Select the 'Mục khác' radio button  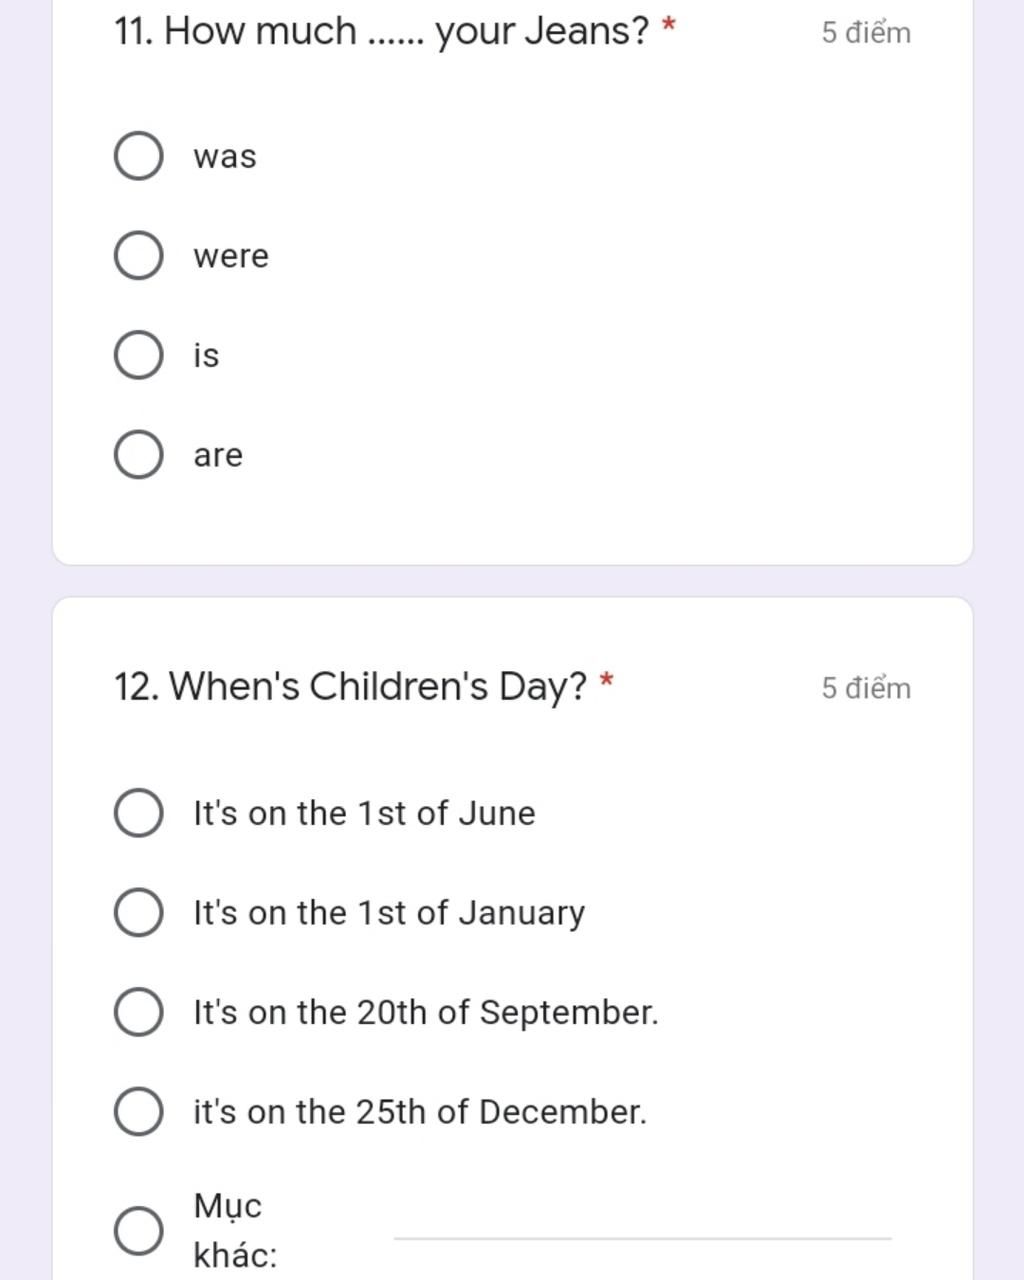(139, 1230)
